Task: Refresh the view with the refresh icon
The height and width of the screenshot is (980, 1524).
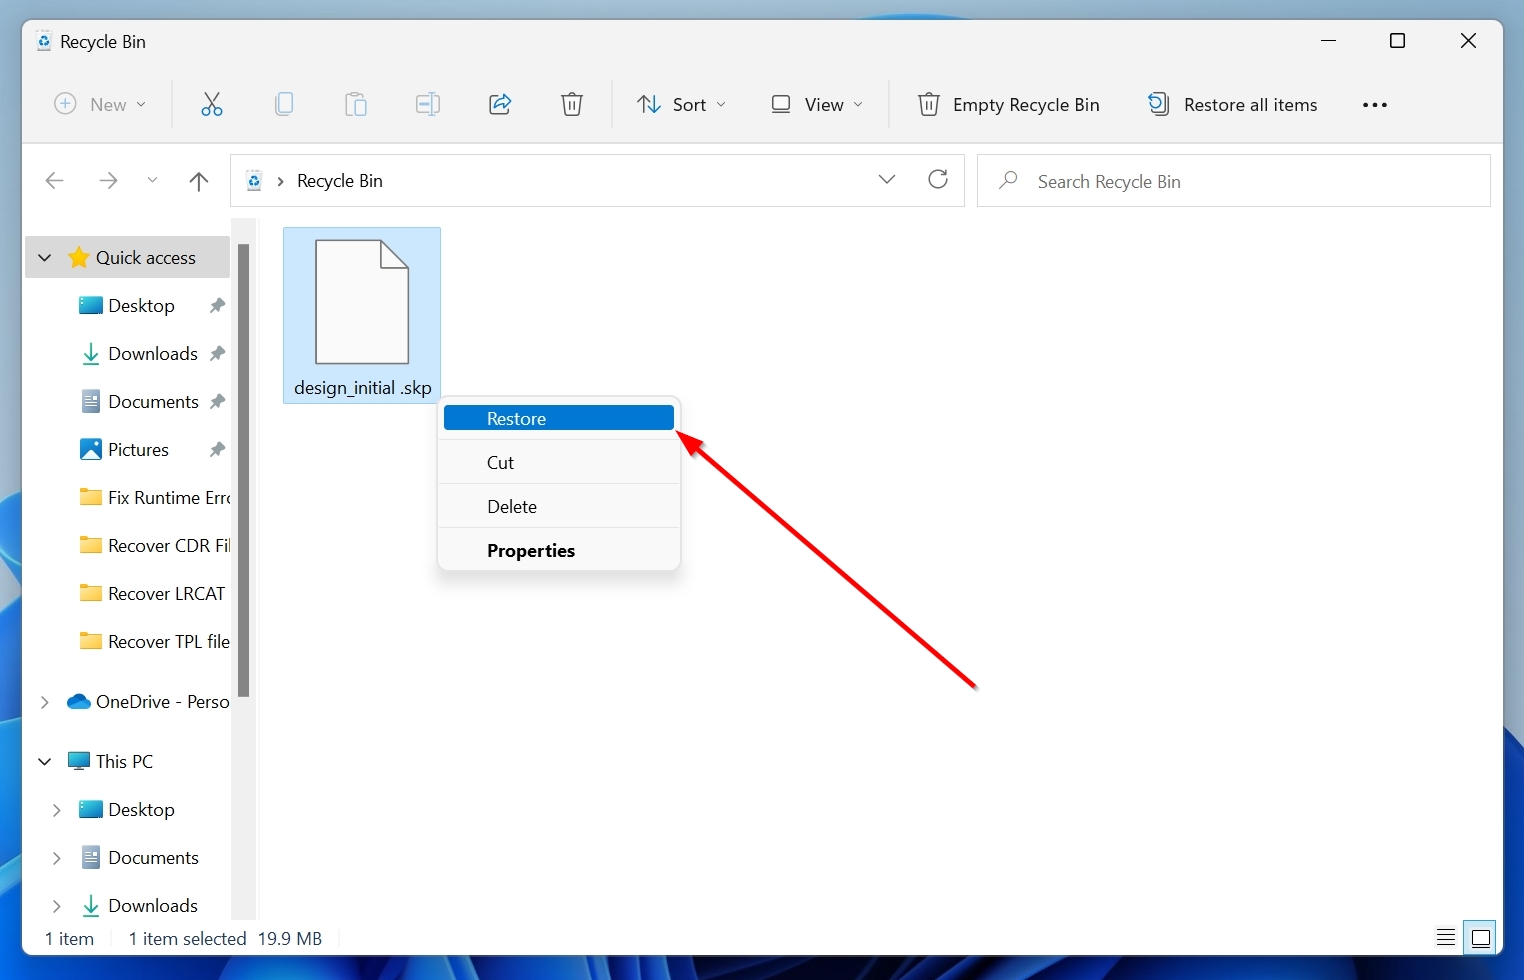Action: (x=938, y=179)
